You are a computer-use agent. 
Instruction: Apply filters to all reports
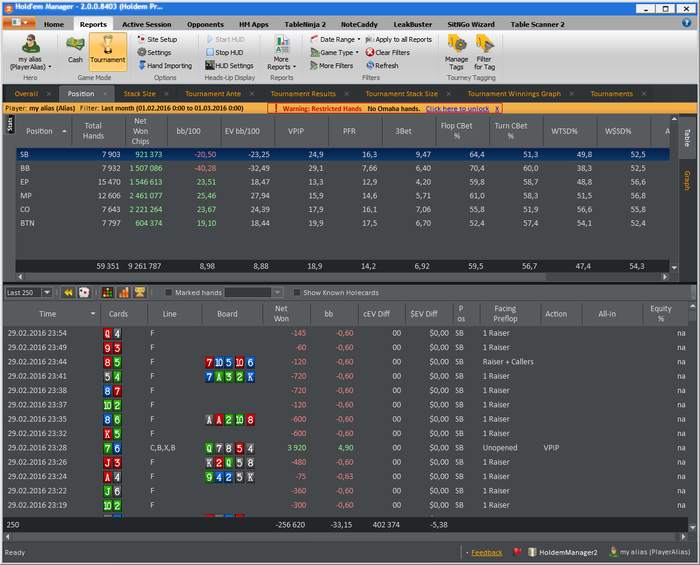(x=399, y=39)
